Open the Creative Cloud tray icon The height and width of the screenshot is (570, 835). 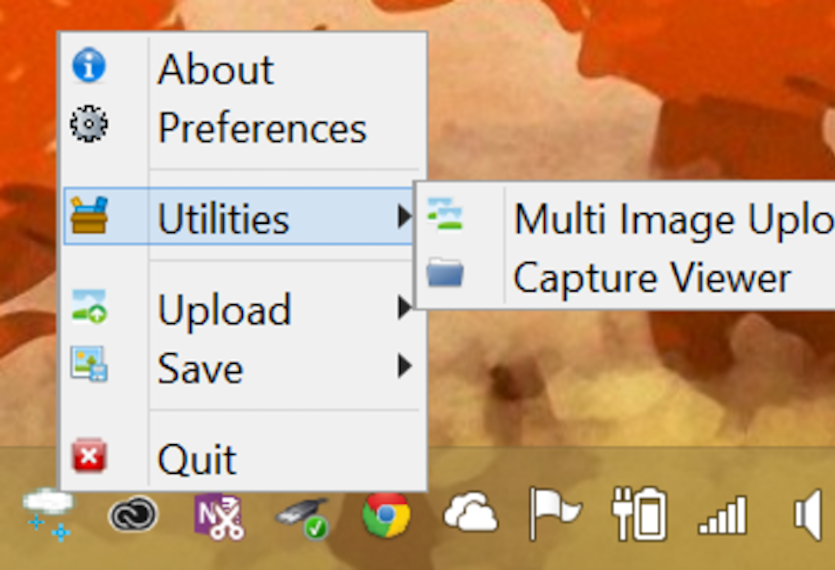tap(133, 514)
